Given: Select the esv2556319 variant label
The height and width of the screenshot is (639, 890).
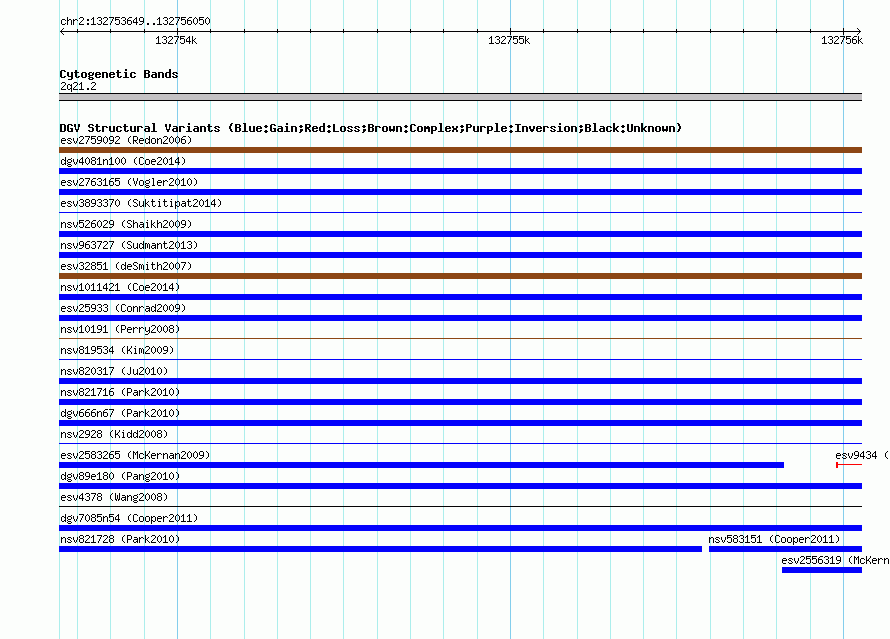Looking at the screenshot, I should point(835,560).
